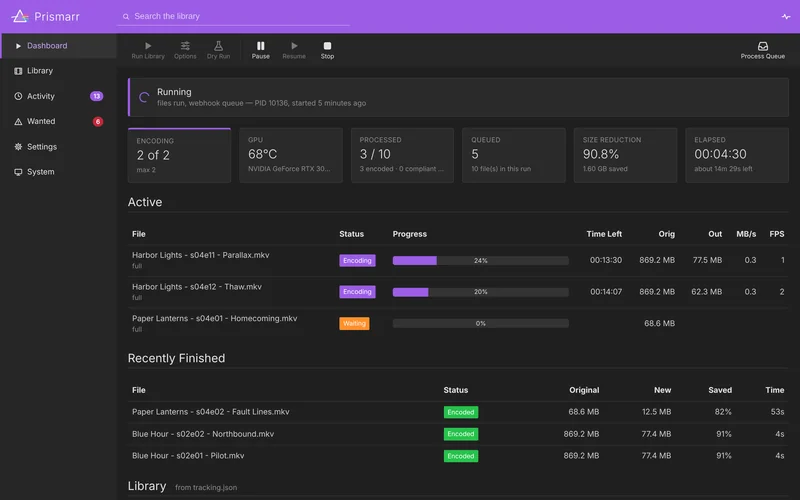Screen dimensions: 800x500
Task: Click the Library film icon in sidebar
Action: [18, 71]
